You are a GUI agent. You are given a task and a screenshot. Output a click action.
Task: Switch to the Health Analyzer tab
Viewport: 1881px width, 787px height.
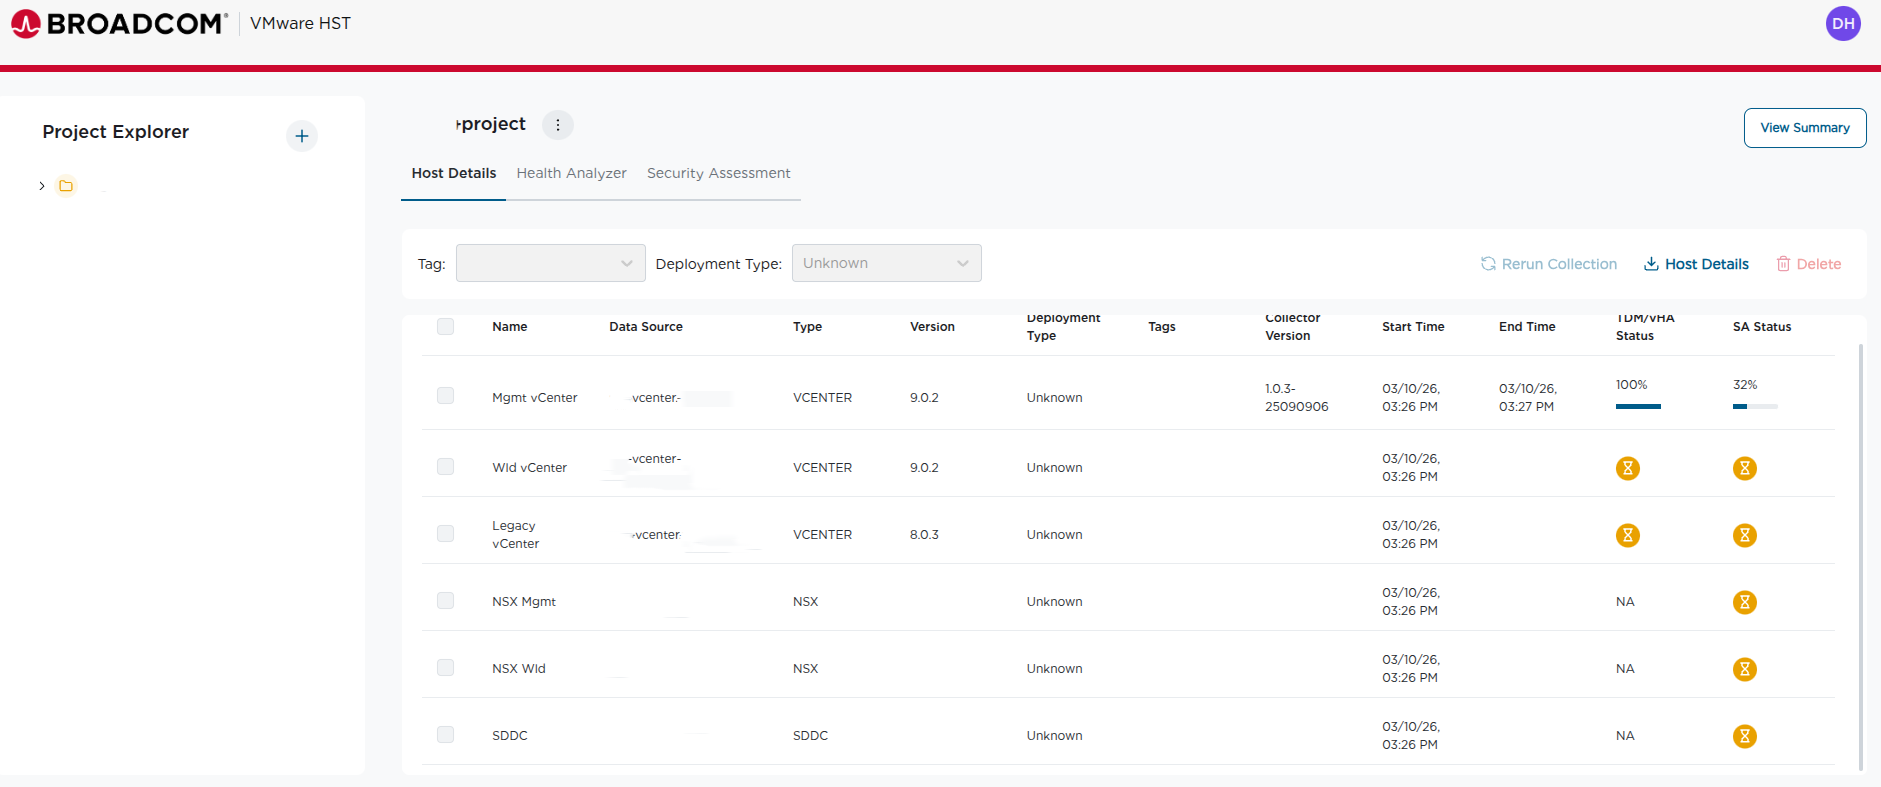[x=571, y=173]
